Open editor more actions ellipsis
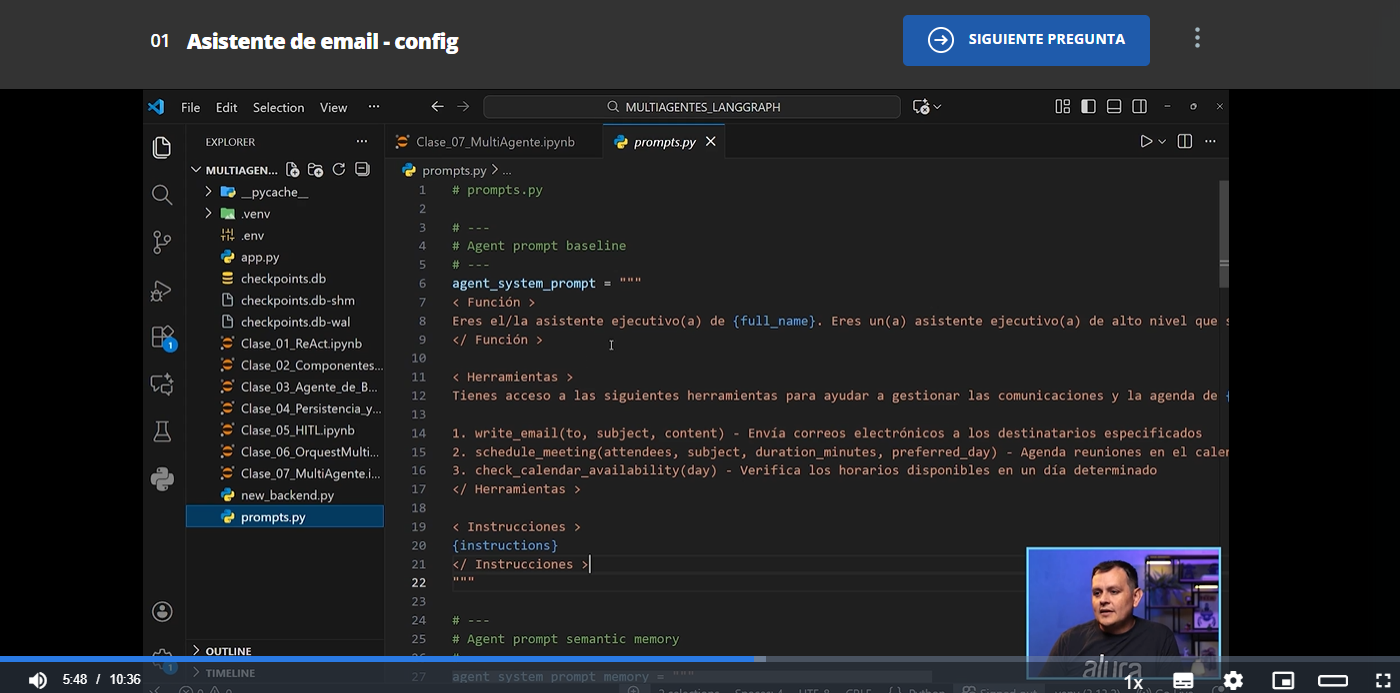 point(1211,142)
